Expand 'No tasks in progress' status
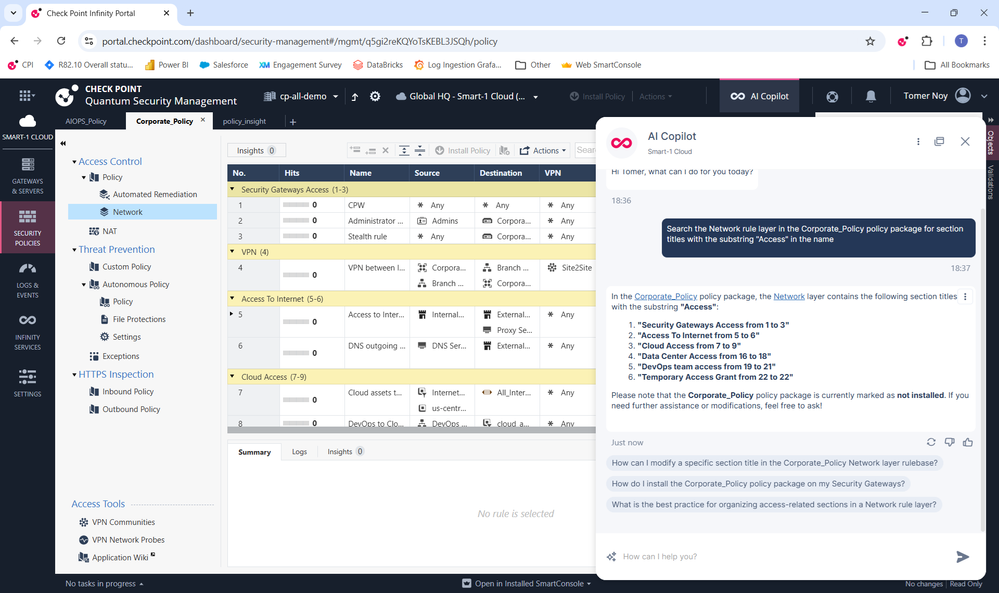 [x=104, y=583]
